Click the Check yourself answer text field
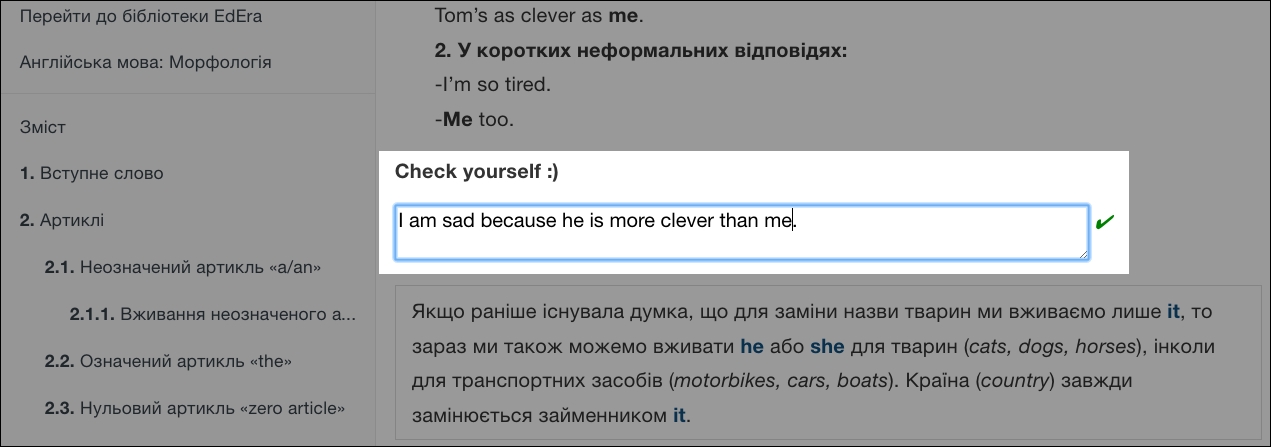1271x447 pixels. pos(742,233)
